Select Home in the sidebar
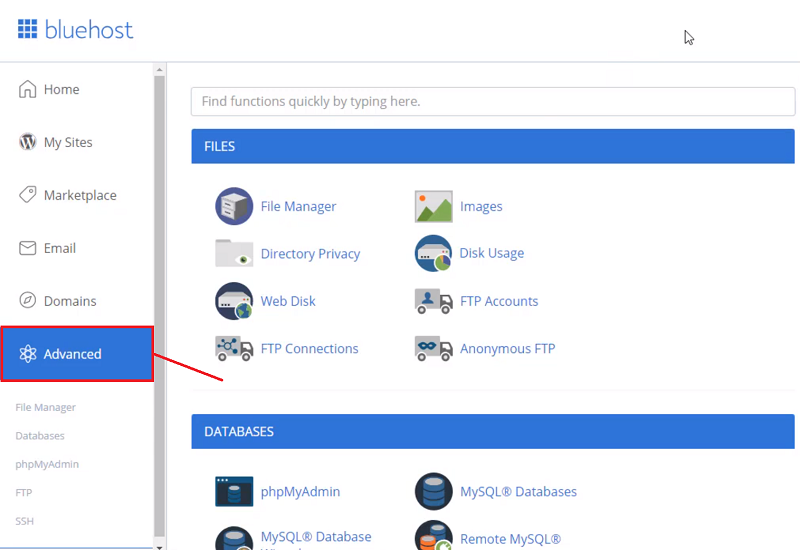800x550 pixels. coord(61,90)
